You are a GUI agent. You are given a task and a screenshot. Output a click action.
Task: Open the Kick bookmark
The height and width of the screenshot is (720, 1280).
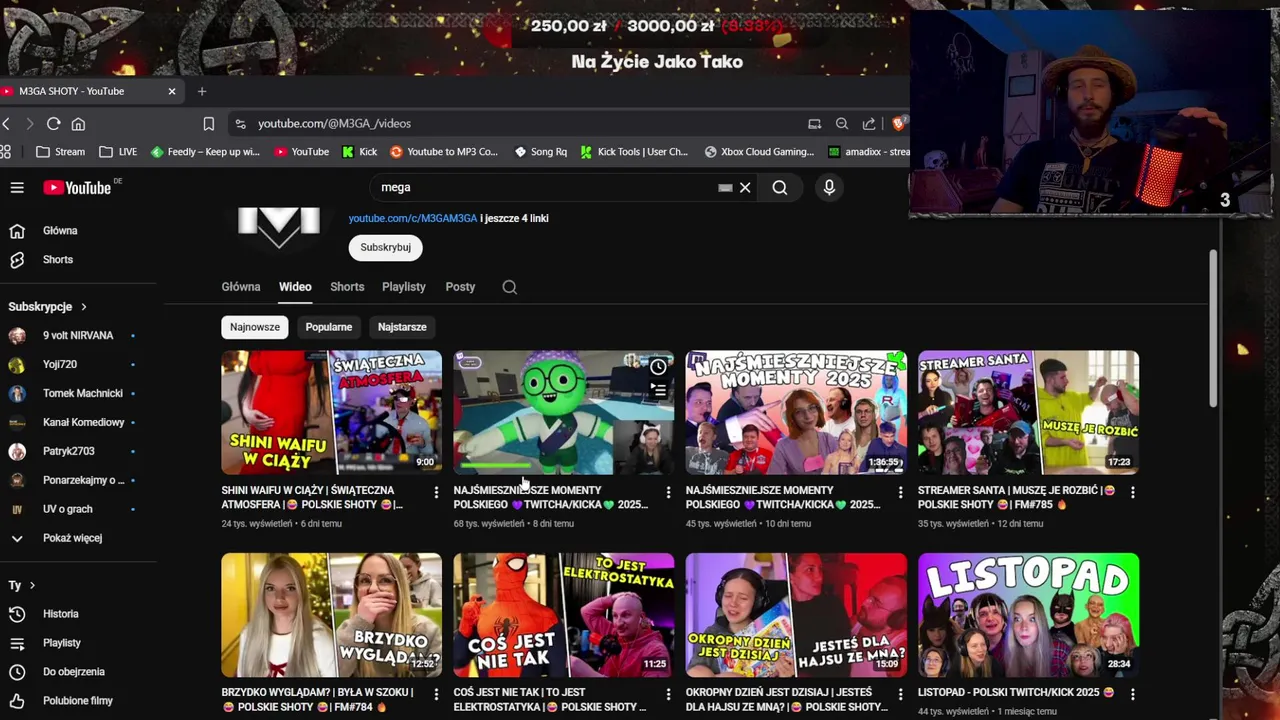tap(359, 152)
